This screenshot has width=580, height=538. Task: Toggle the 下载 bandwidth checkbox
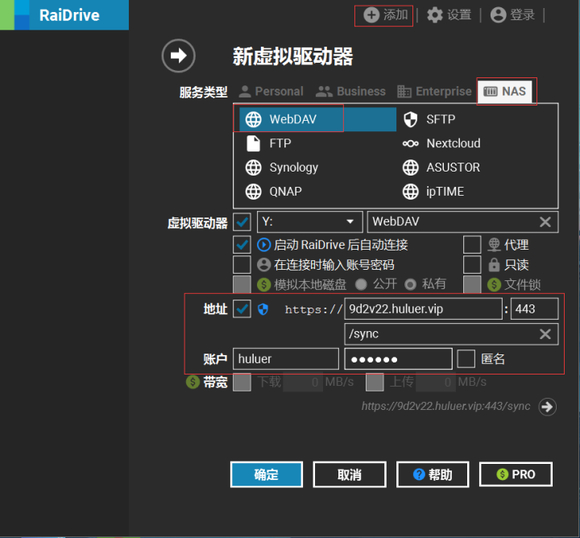[x=242, y=382]
